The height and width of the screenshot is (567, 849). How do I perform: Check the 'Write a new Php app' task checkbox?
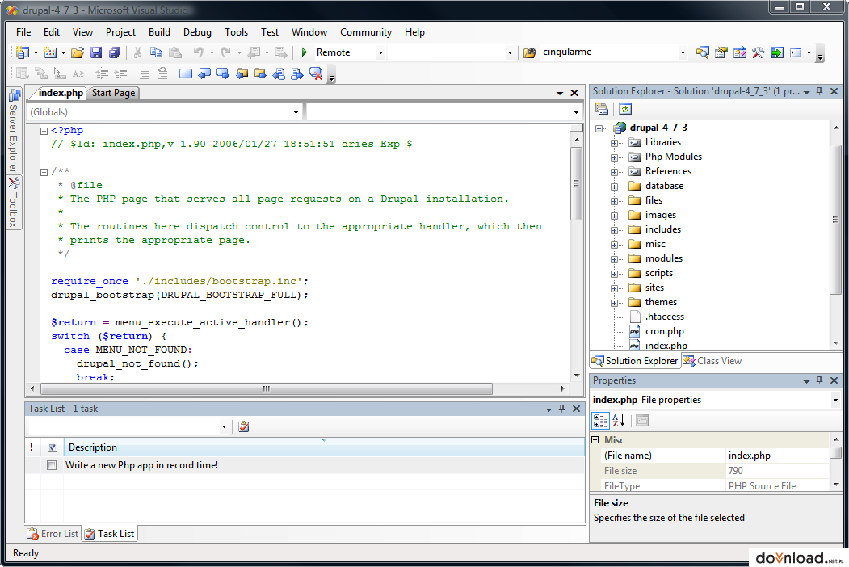(x=52, y=465)
